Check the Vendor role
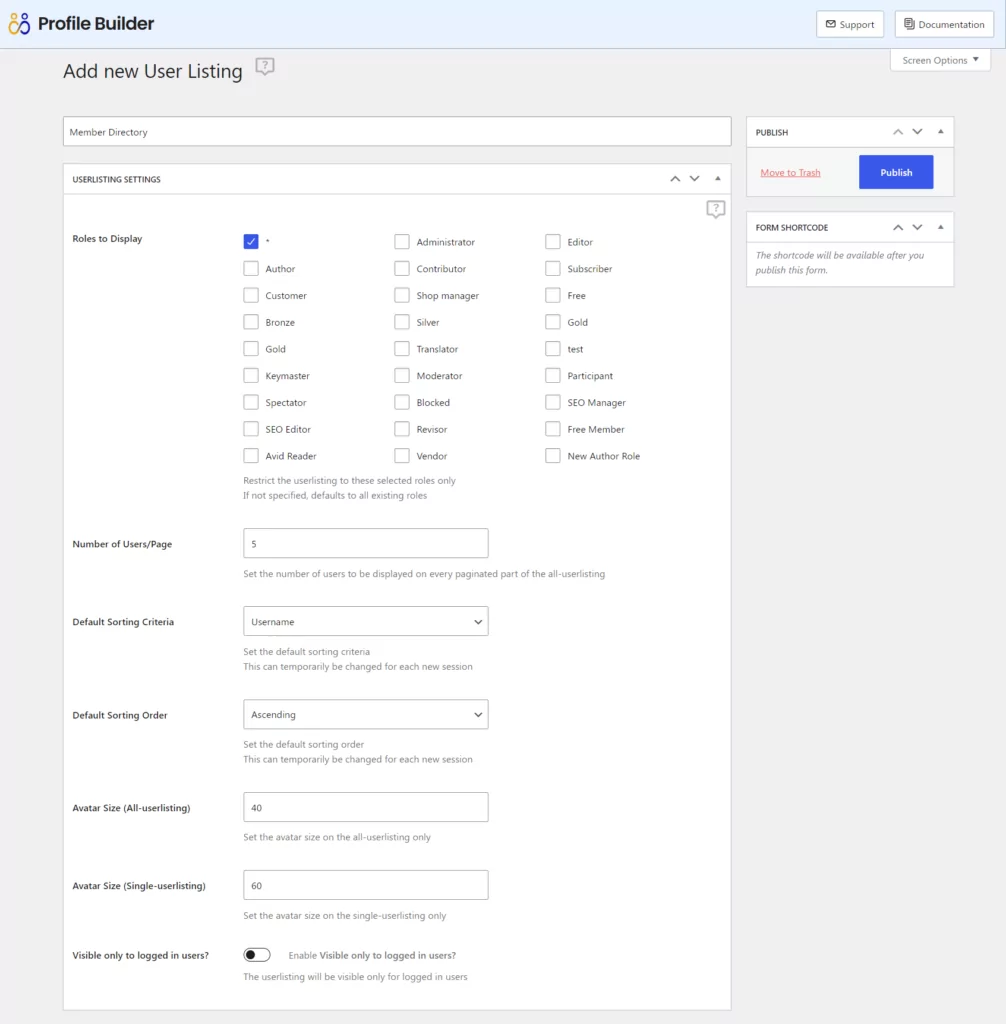 402,456
